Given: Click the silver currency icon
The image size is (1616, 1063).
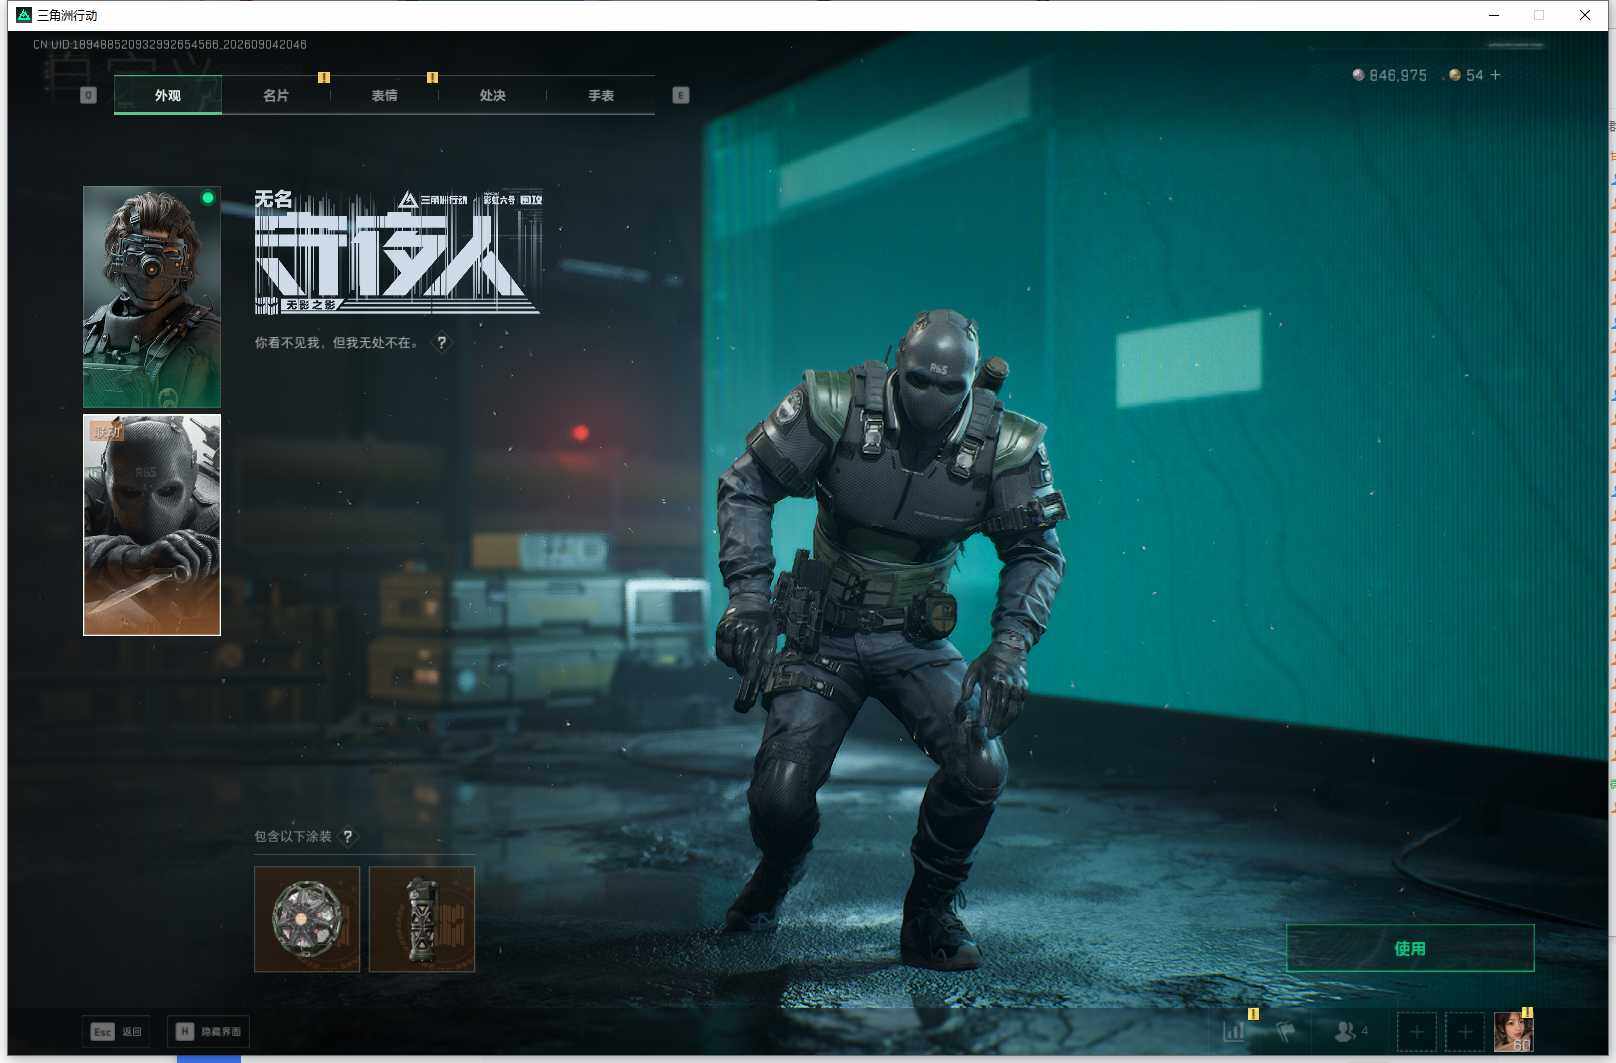Looking at the screenshot, I should (1358, 75).
